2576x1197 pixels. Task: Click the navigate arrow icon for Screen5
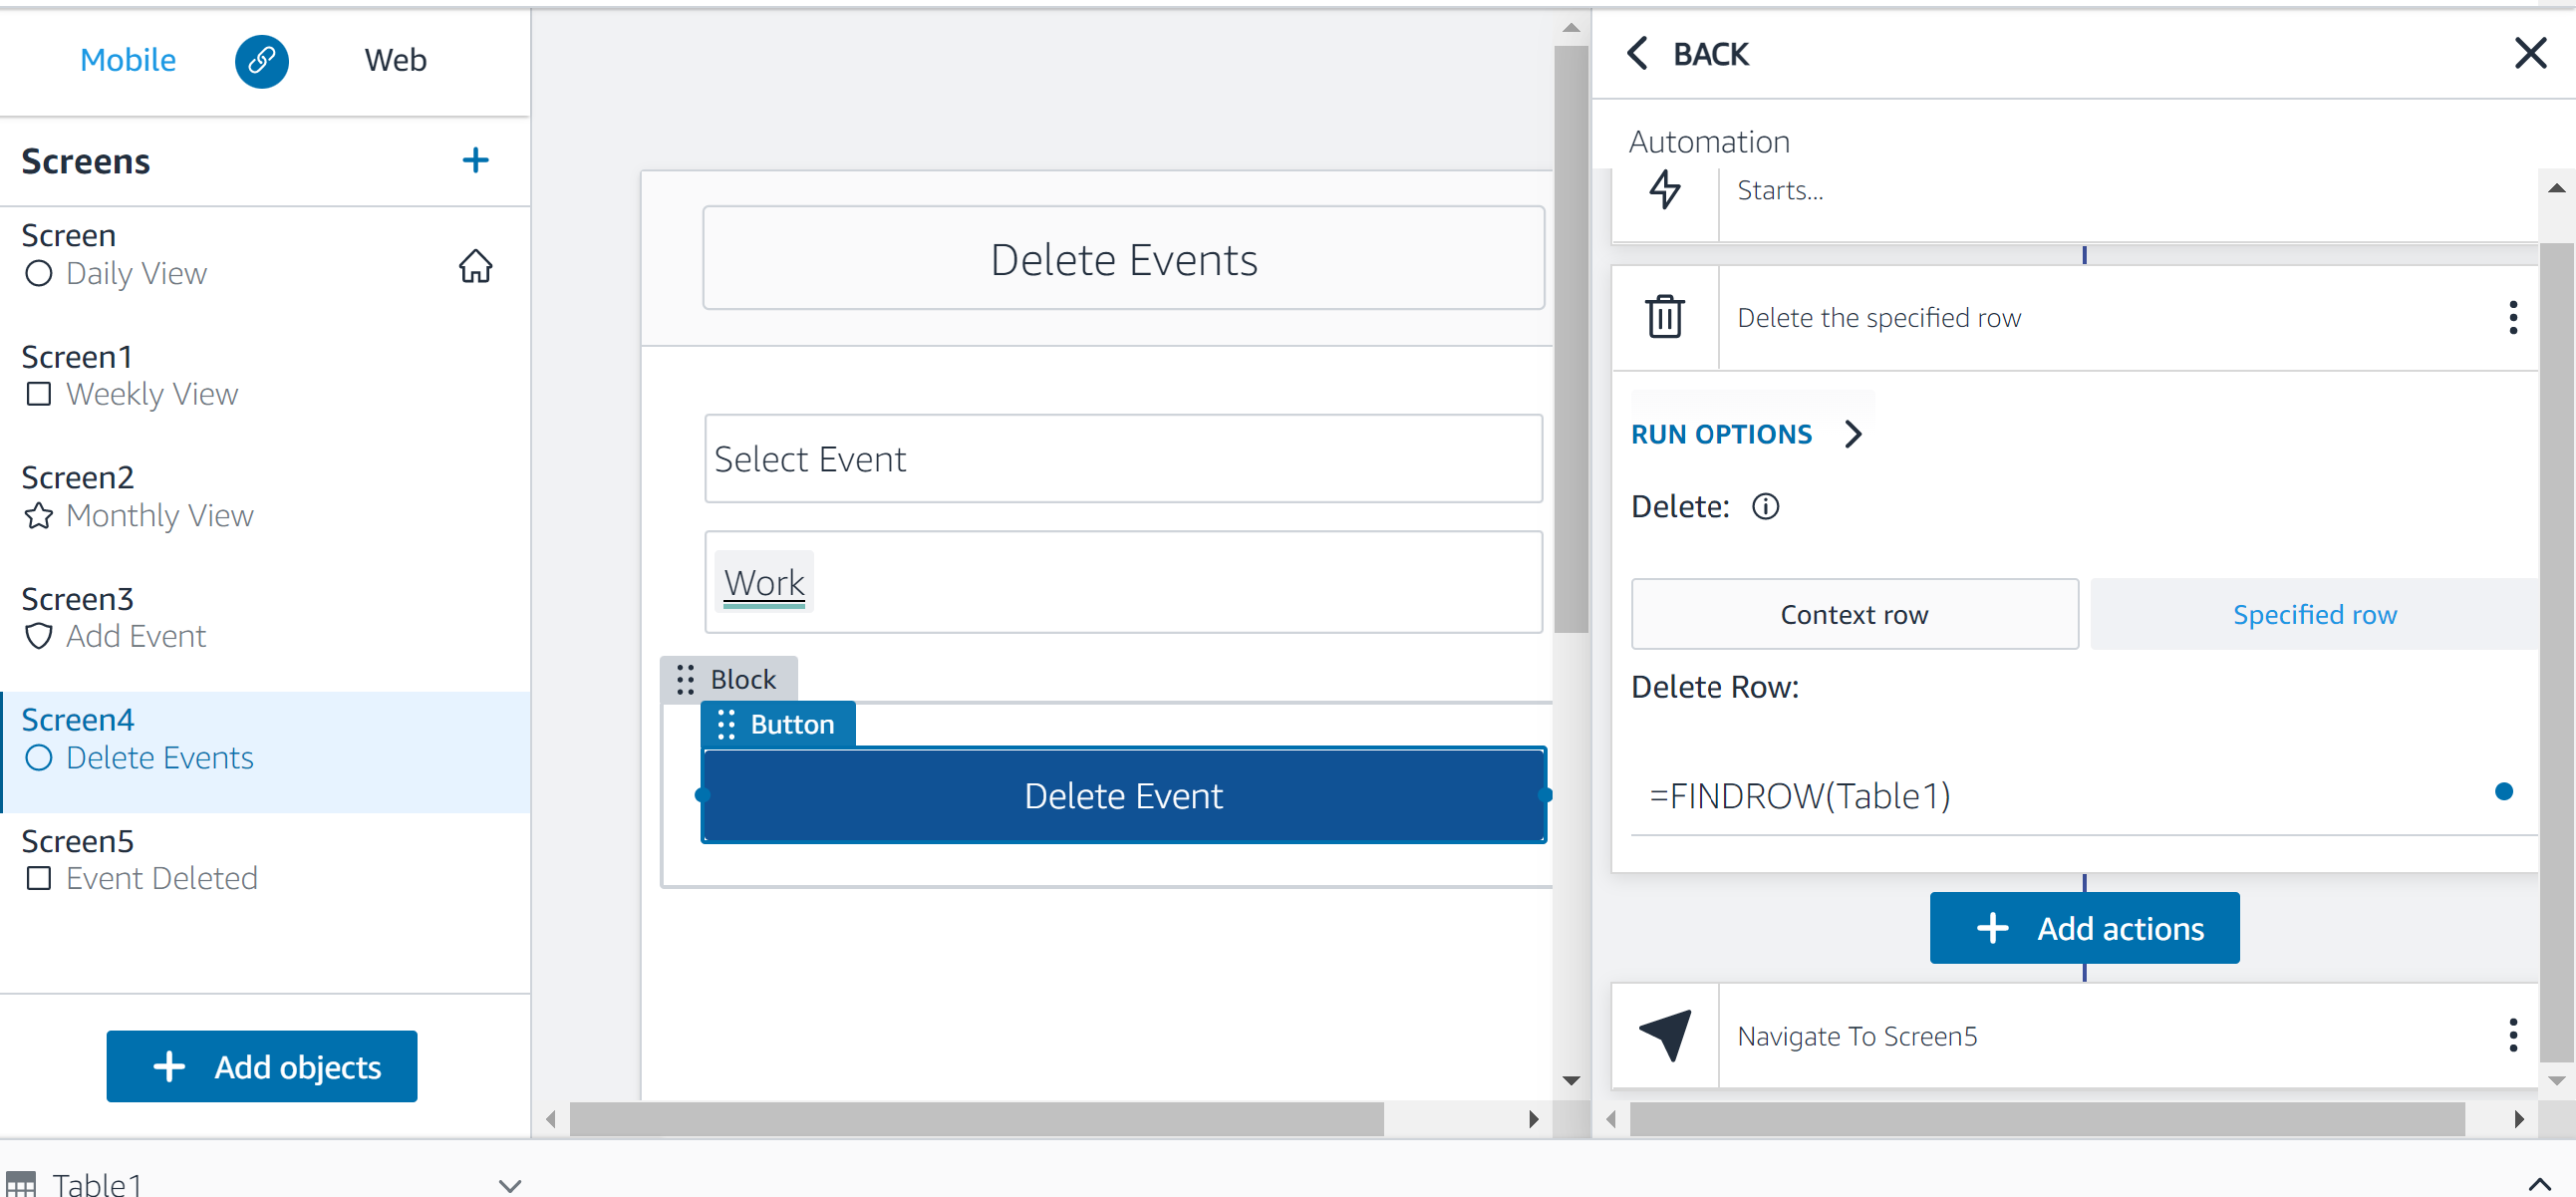pos(1666,1036)
